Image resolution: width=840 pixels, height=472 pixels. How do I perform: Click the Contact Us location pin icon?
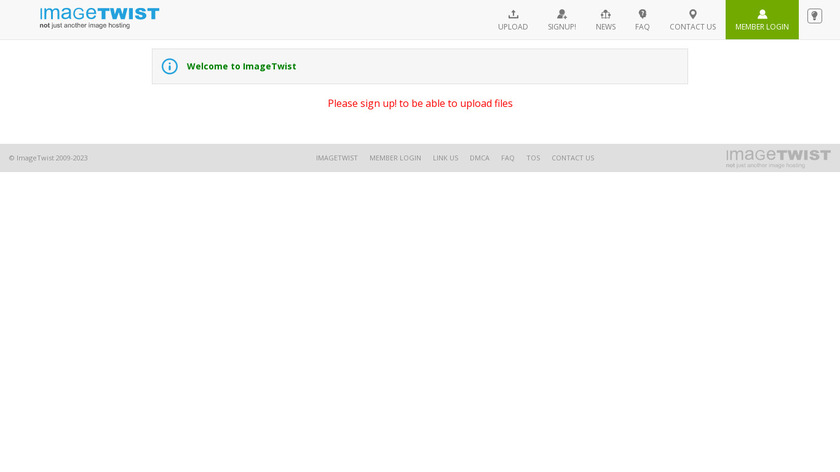point(693,14)
